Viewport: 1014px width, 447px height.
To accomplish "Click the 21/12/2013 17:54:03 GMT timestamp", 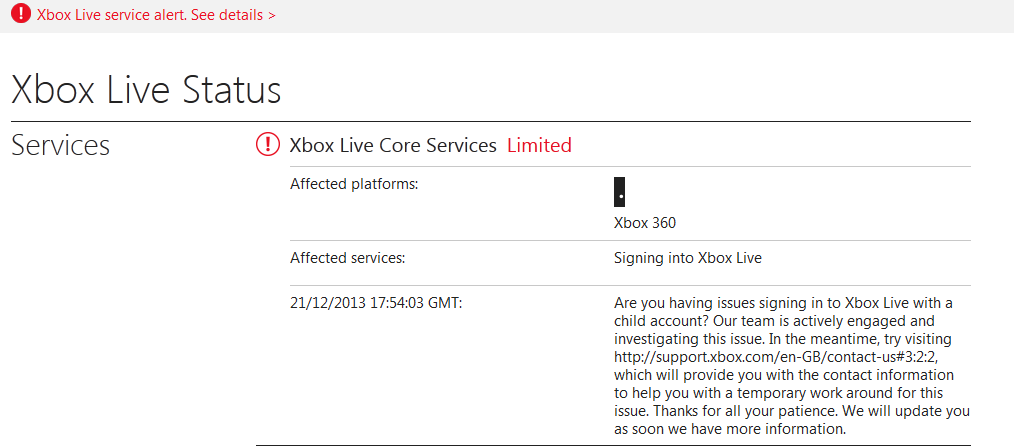I will [x=375, y=303].
